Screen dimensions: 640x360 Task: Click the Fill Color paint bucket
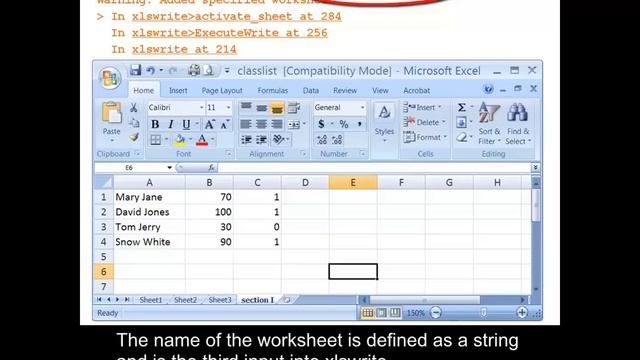pyautogui.click(x=180, y=140)
